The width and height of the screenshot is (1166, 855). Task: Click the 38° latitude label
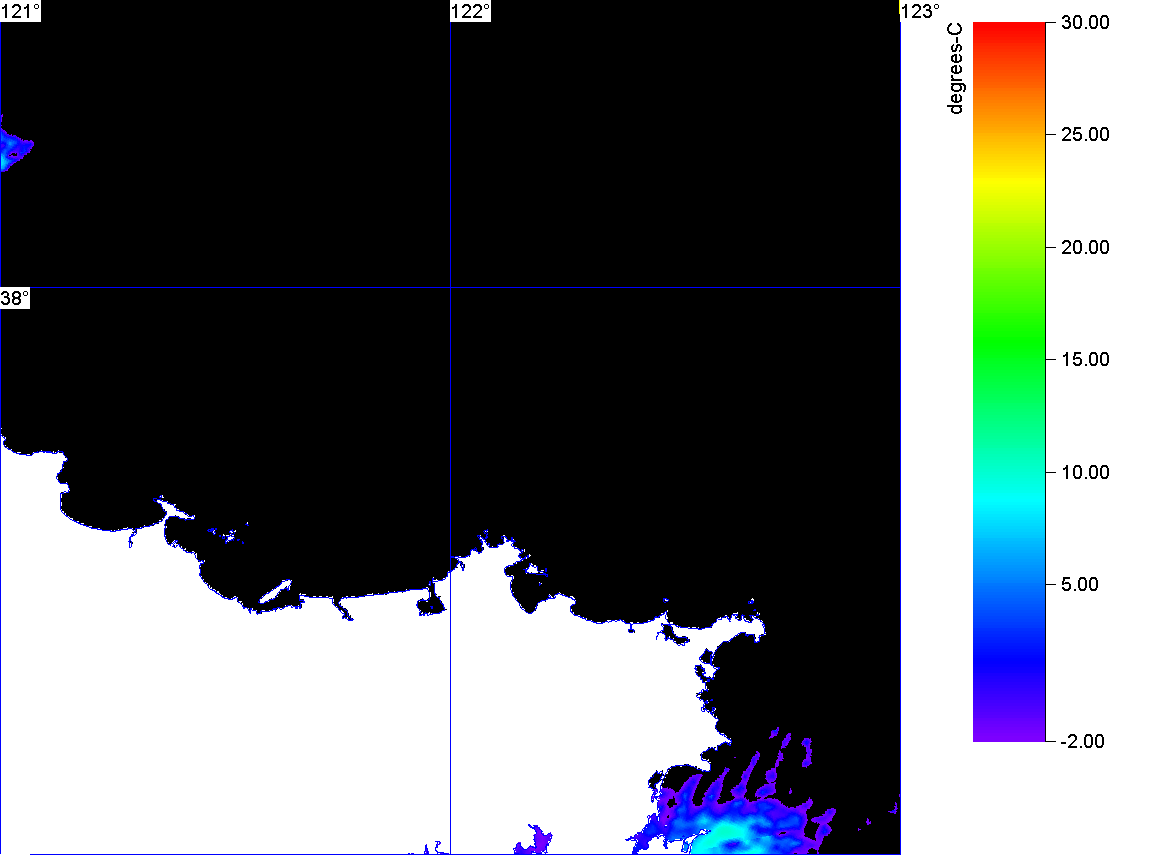coord(15,298)
